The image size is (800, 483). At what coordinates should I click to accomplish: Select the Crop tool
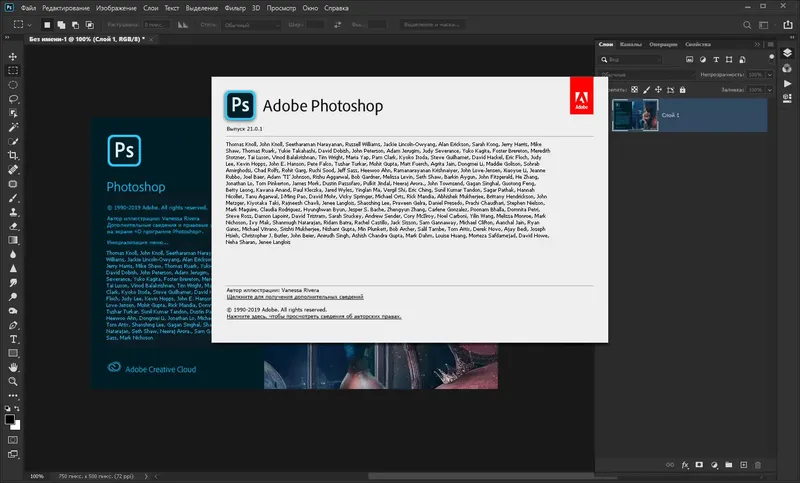coord(13,156)
